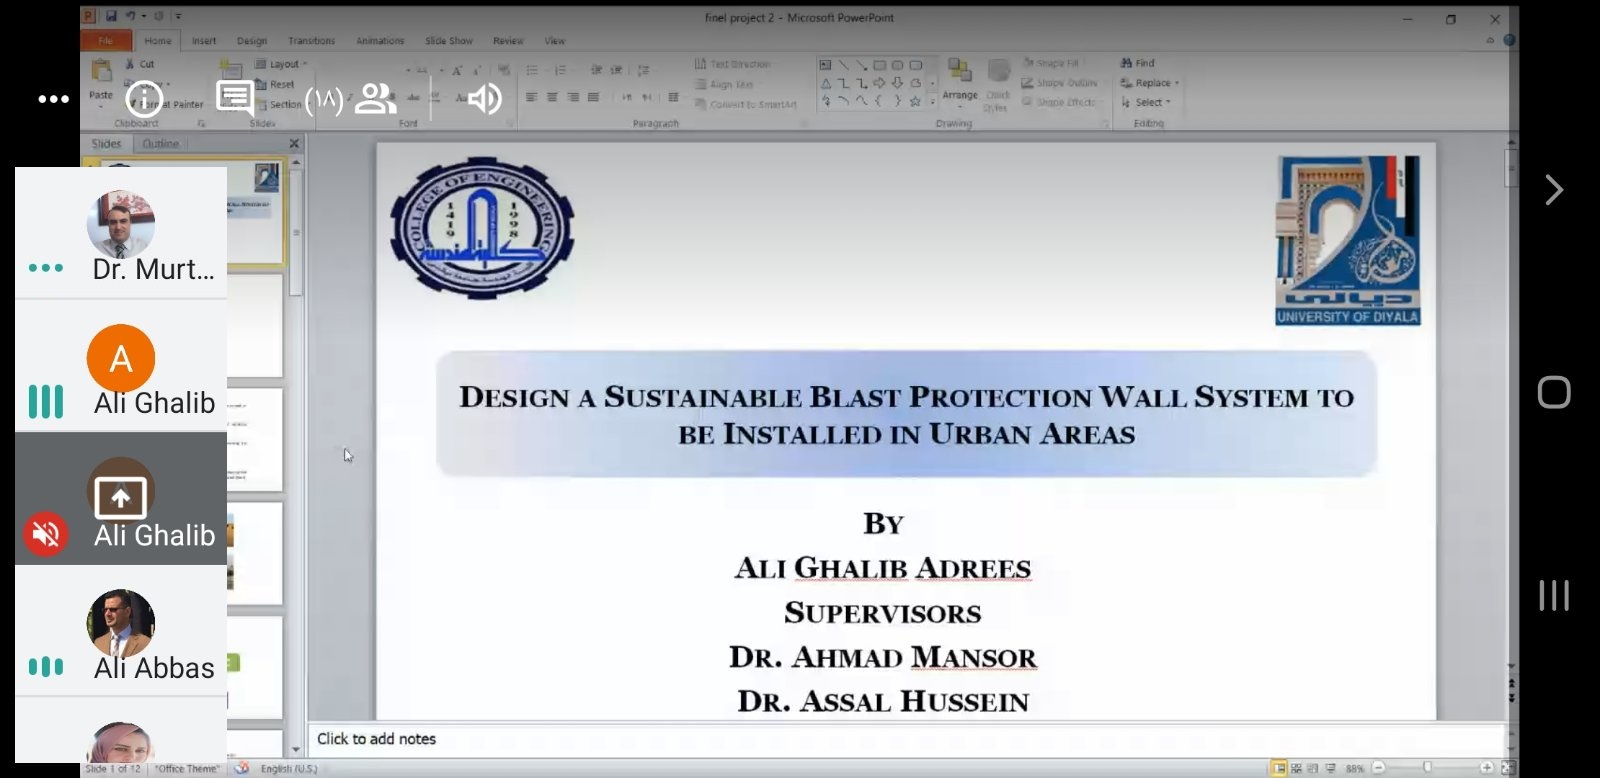Select the Rectangle shape in gallery
1600x778 pixels.
(x=879, y=65)
